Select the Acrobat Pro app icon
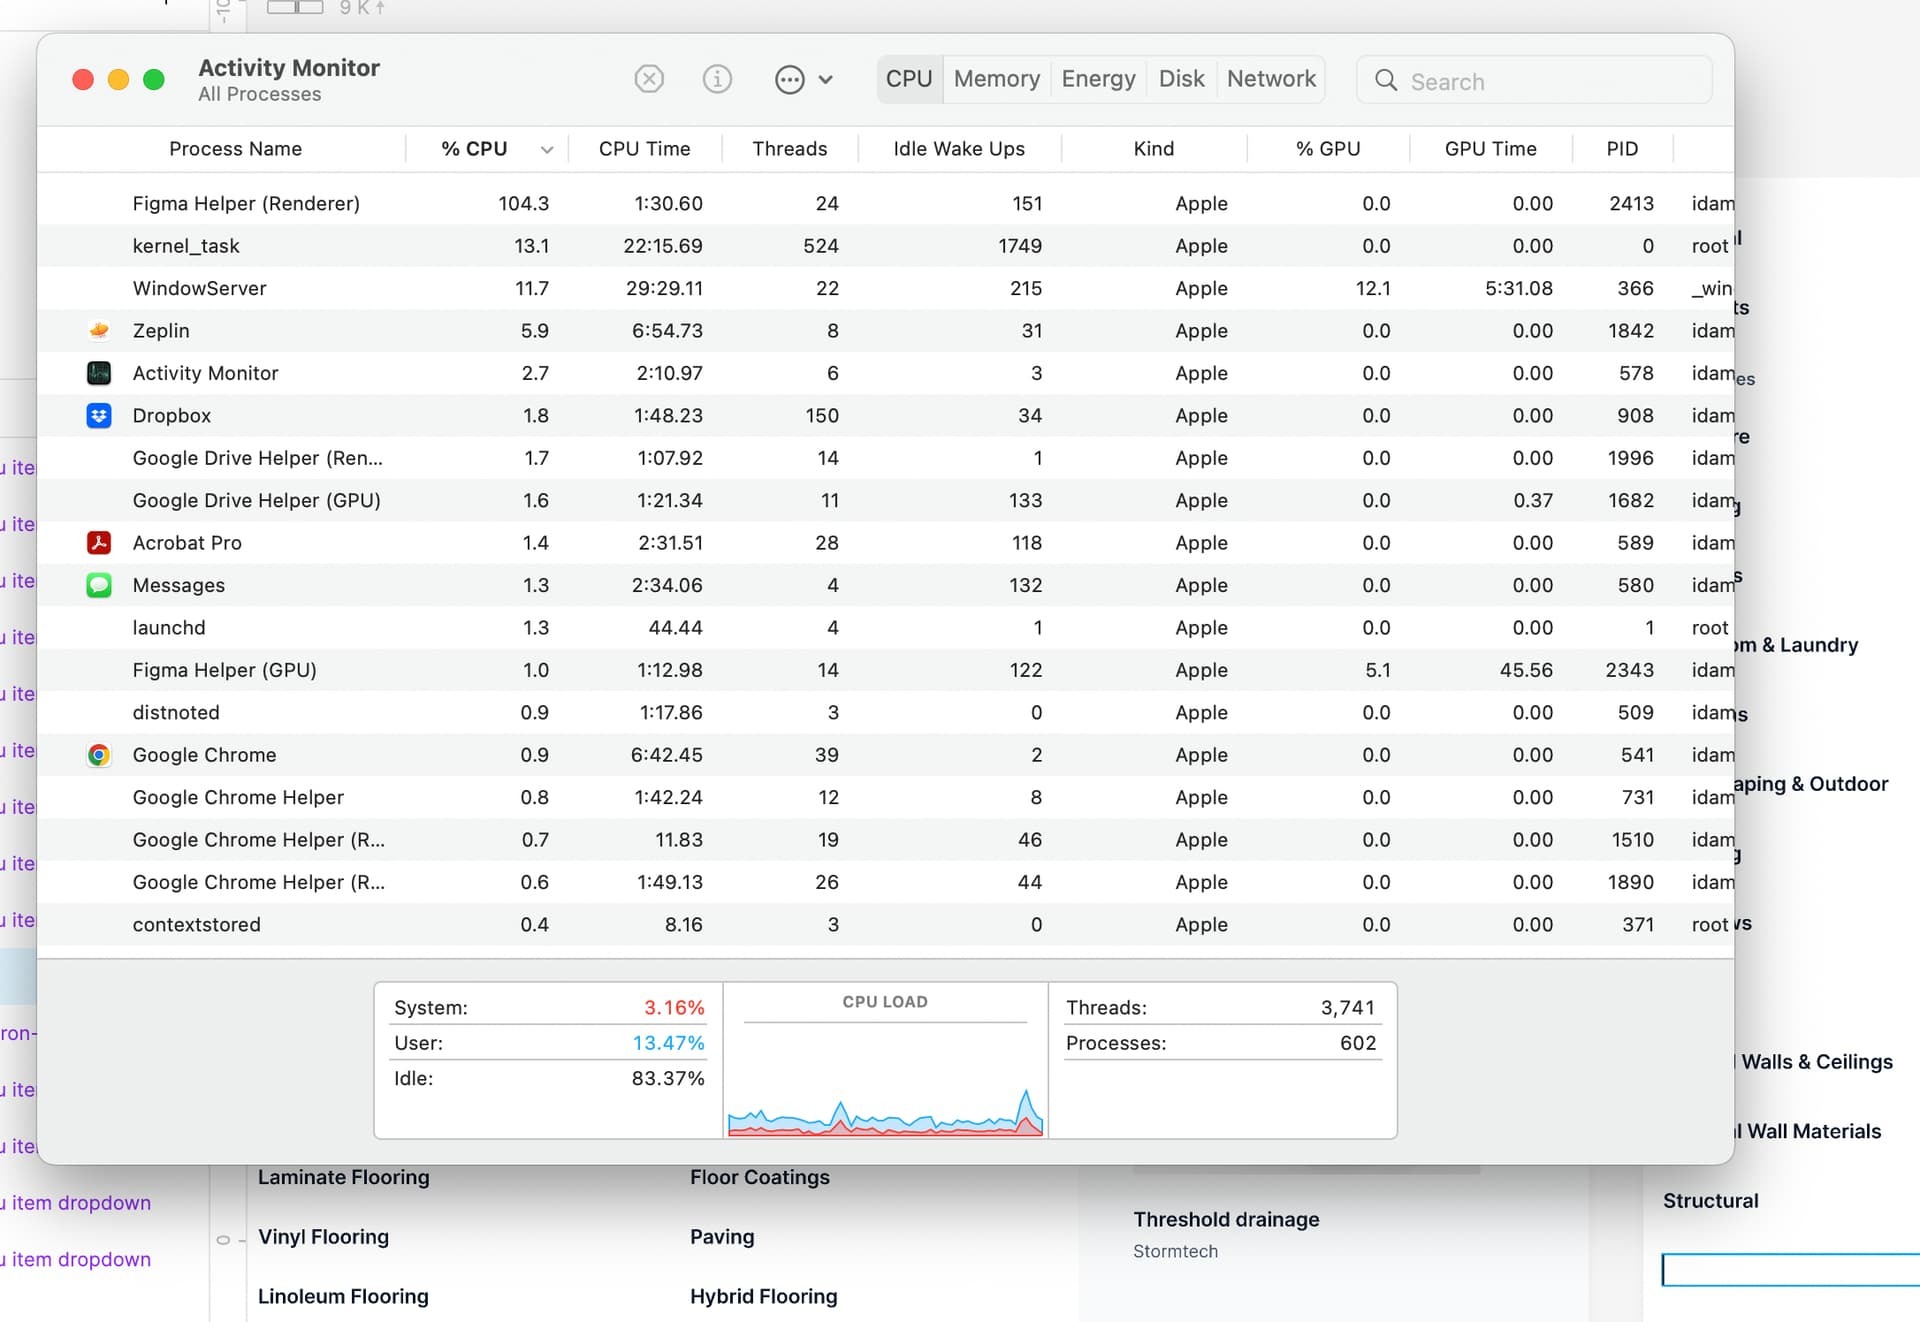The image size is (1920, 1322). pyautogui.click(x=98, y=542)
